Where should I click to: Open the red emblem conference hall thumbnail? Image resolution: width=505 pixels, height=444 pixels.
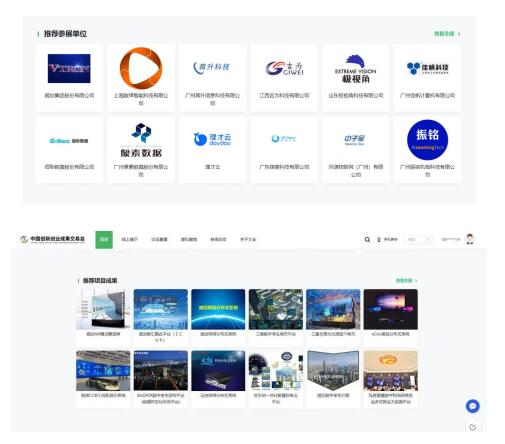[390, 371]
